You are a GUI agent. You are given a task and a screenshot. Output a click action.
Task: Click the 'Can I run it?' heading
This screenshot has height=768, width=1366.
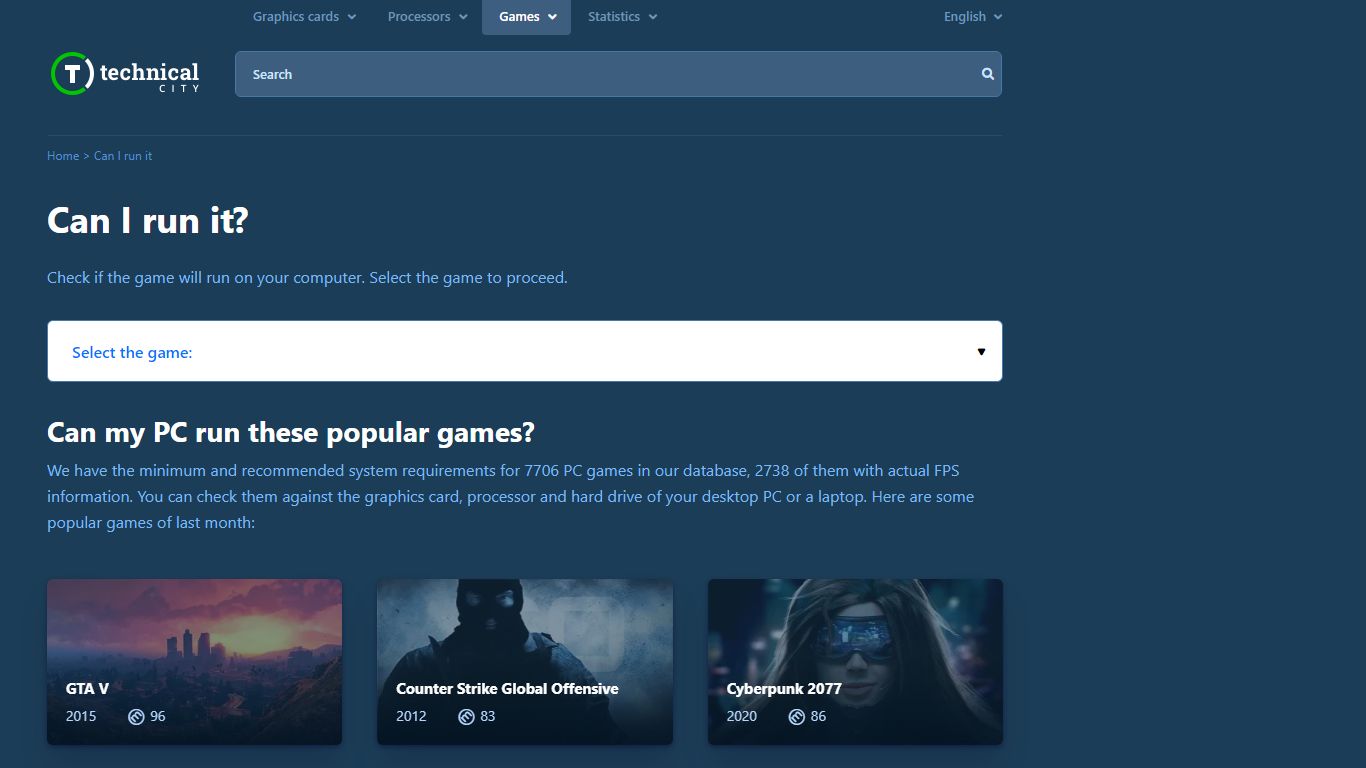[x=147, y=221]
